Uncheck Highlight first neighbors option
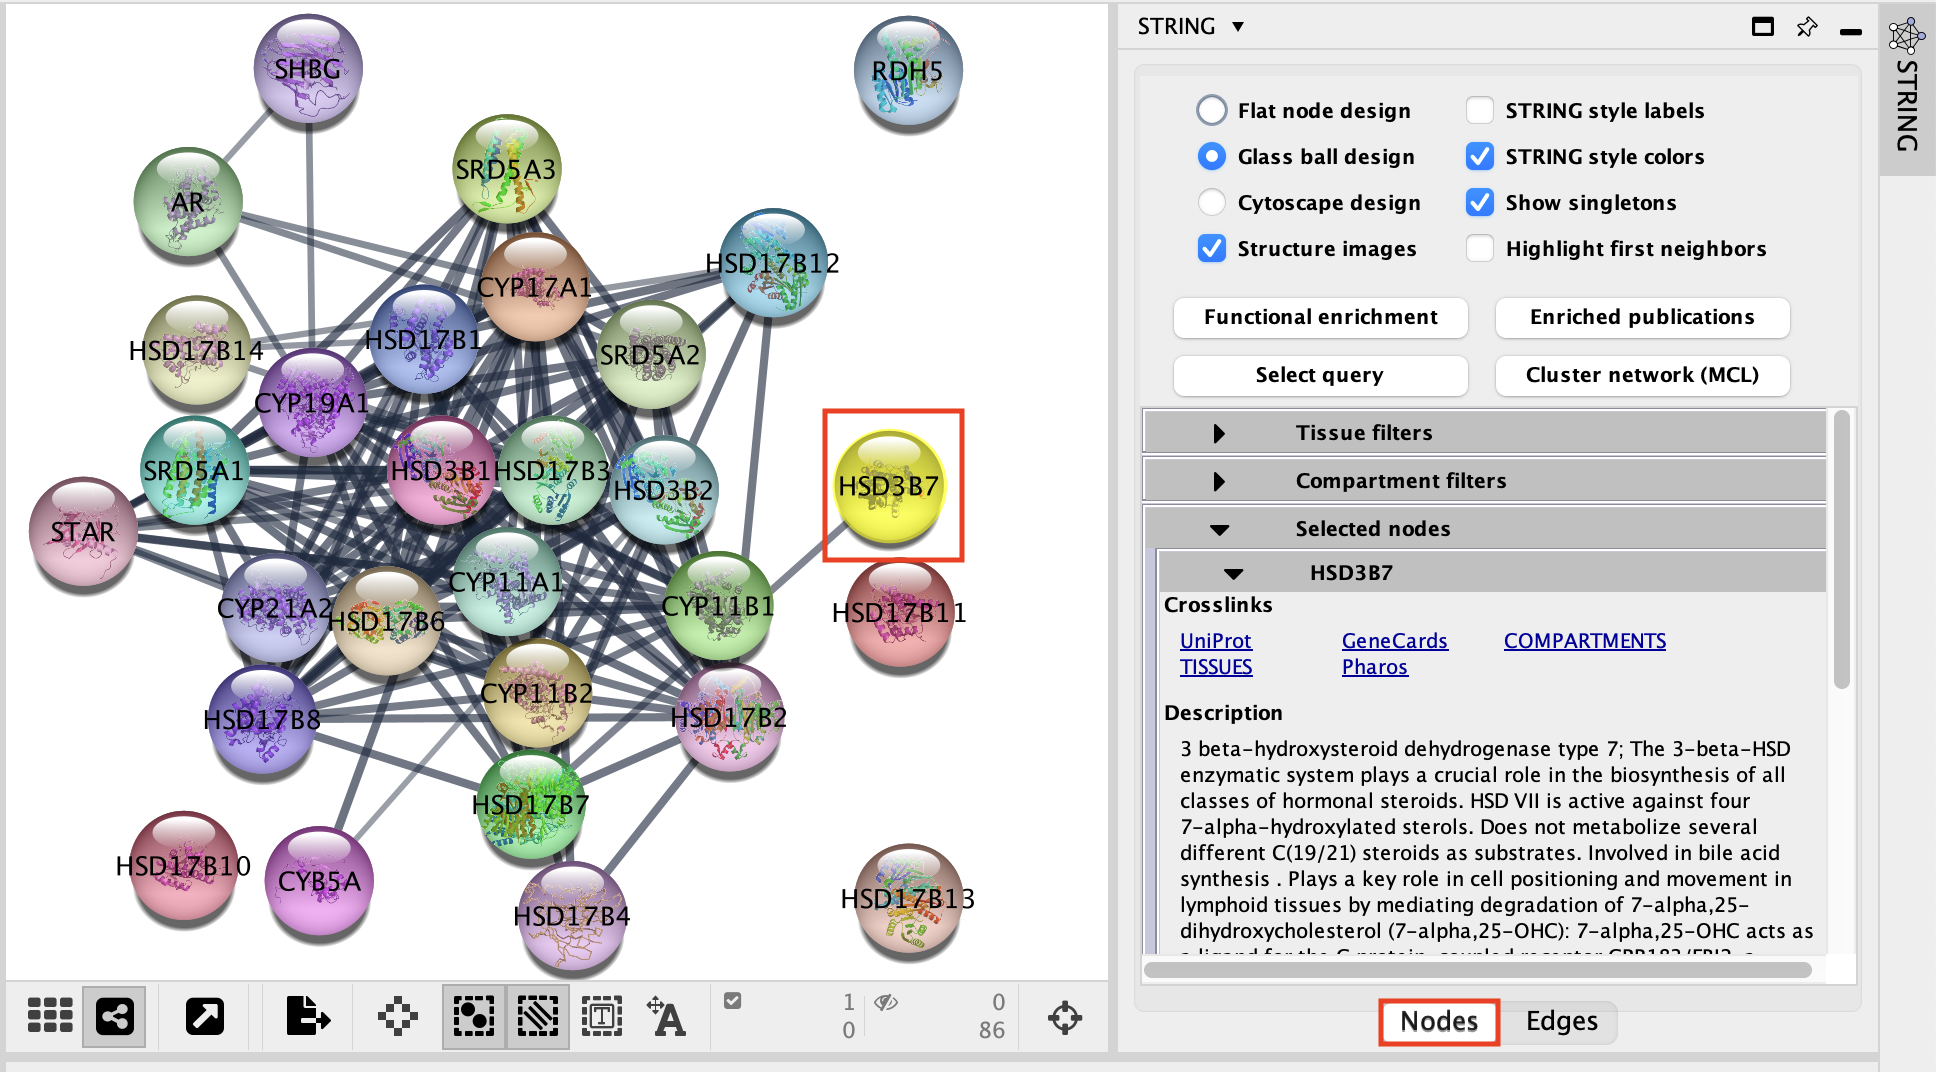This screenshot has width=1936, height=1072. [x=1480, y=248]
